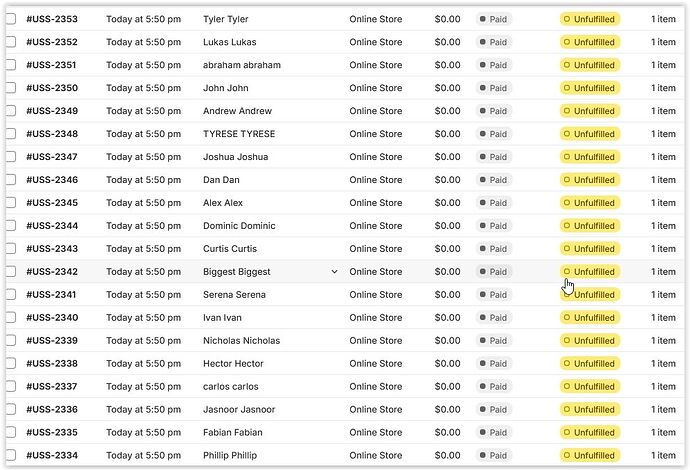
Task: Select the Paid badge for order #USS-2337
Action: click(494, 387)
